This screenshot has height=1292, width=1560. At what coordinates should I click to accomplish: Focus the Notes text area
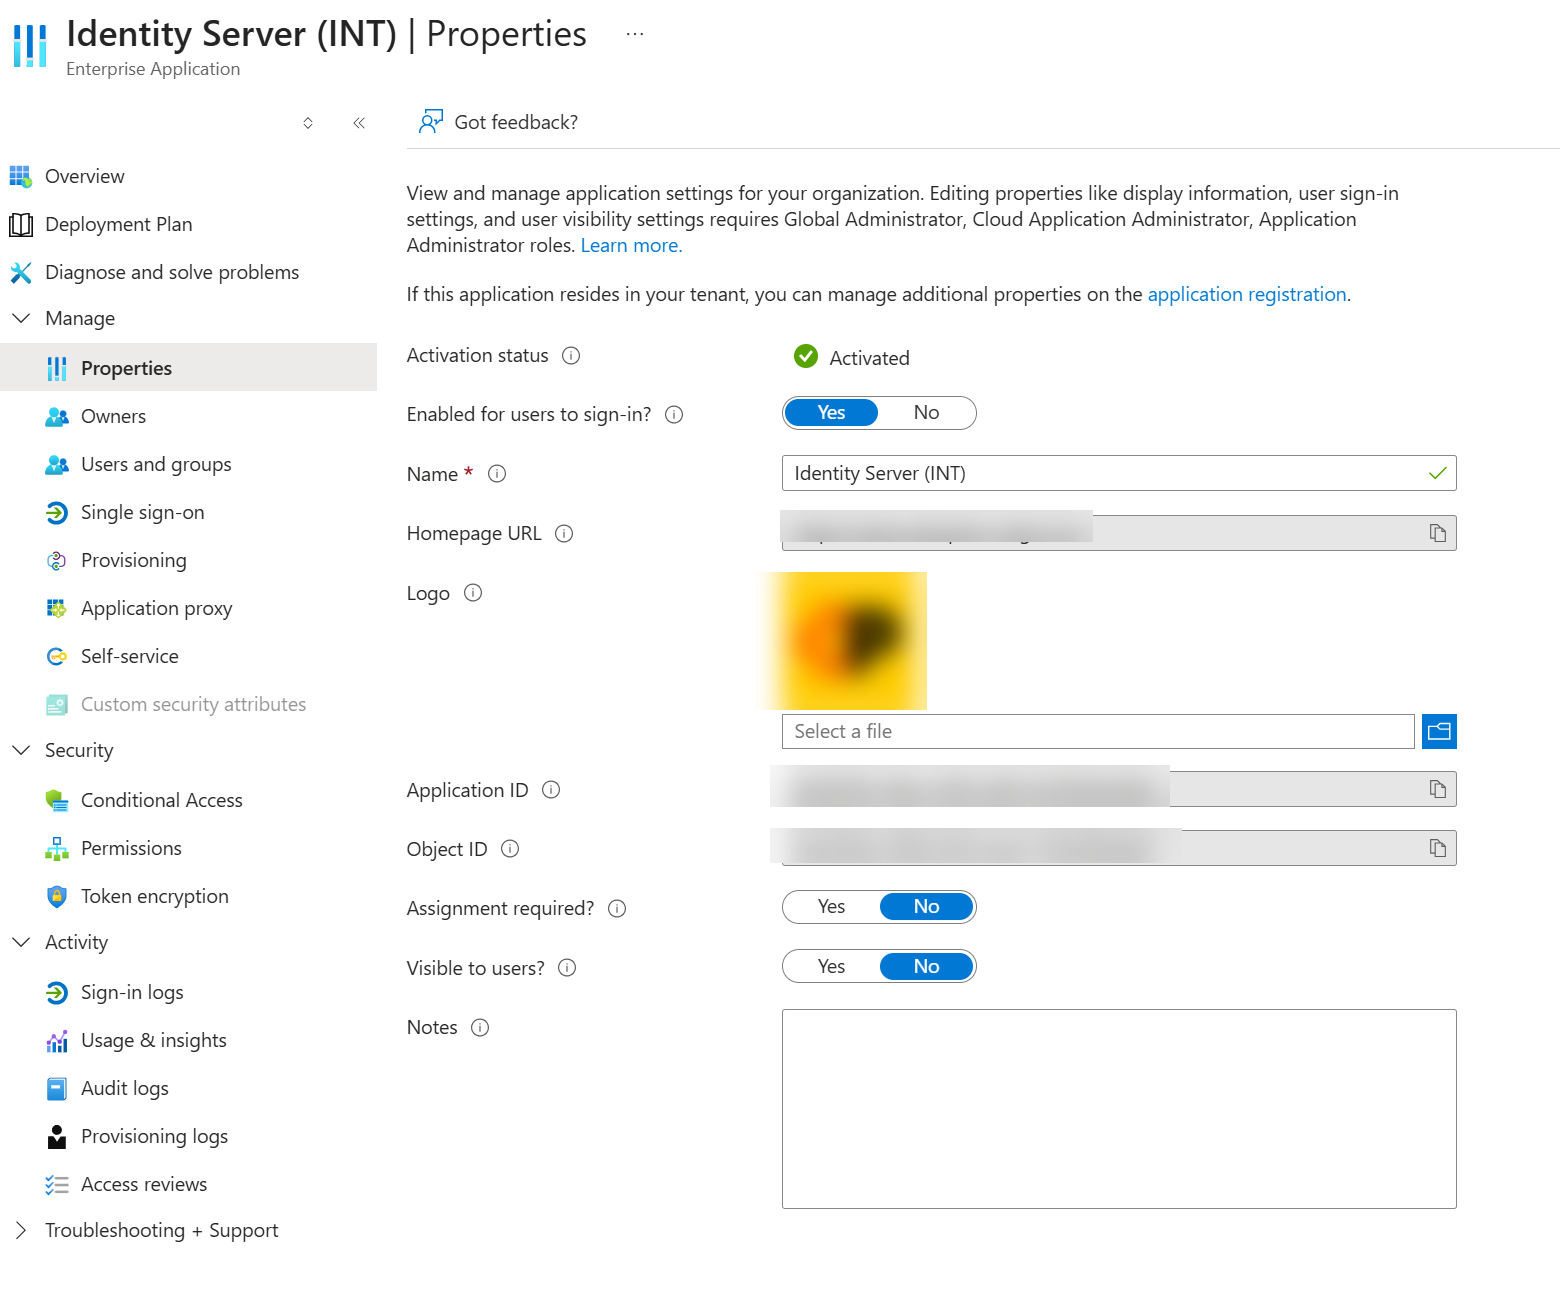pos(1119,1109)
